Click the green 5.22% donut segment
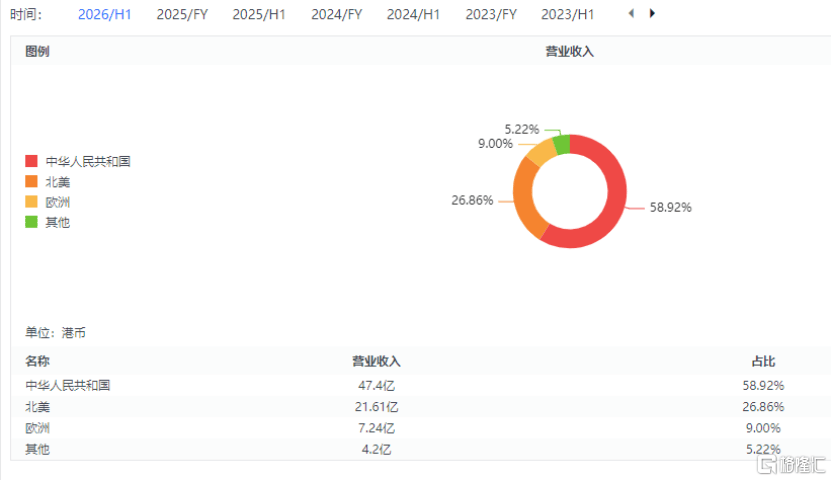The image size is (832, 481). coord(562,145)
